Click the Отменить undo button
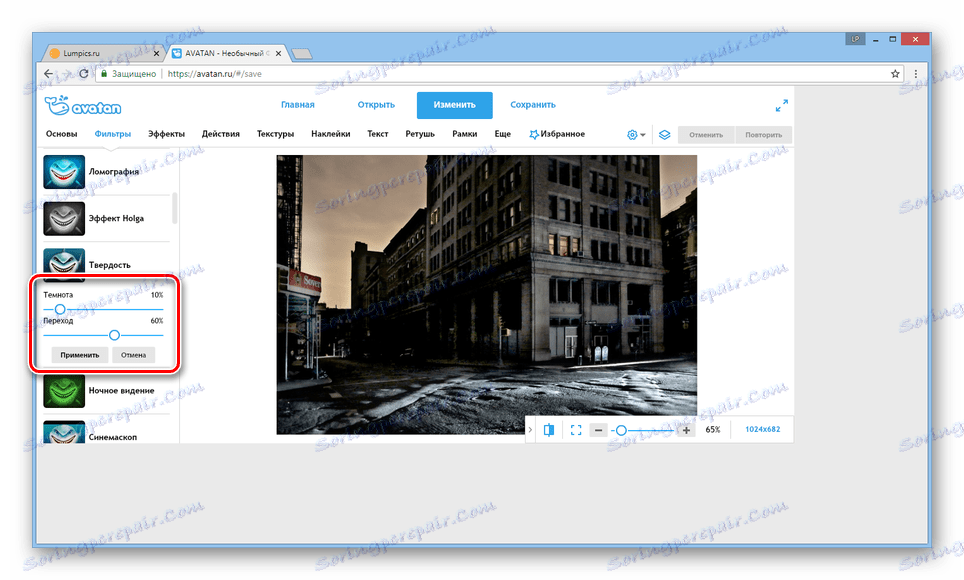964x580 pixels. point(706,135)
